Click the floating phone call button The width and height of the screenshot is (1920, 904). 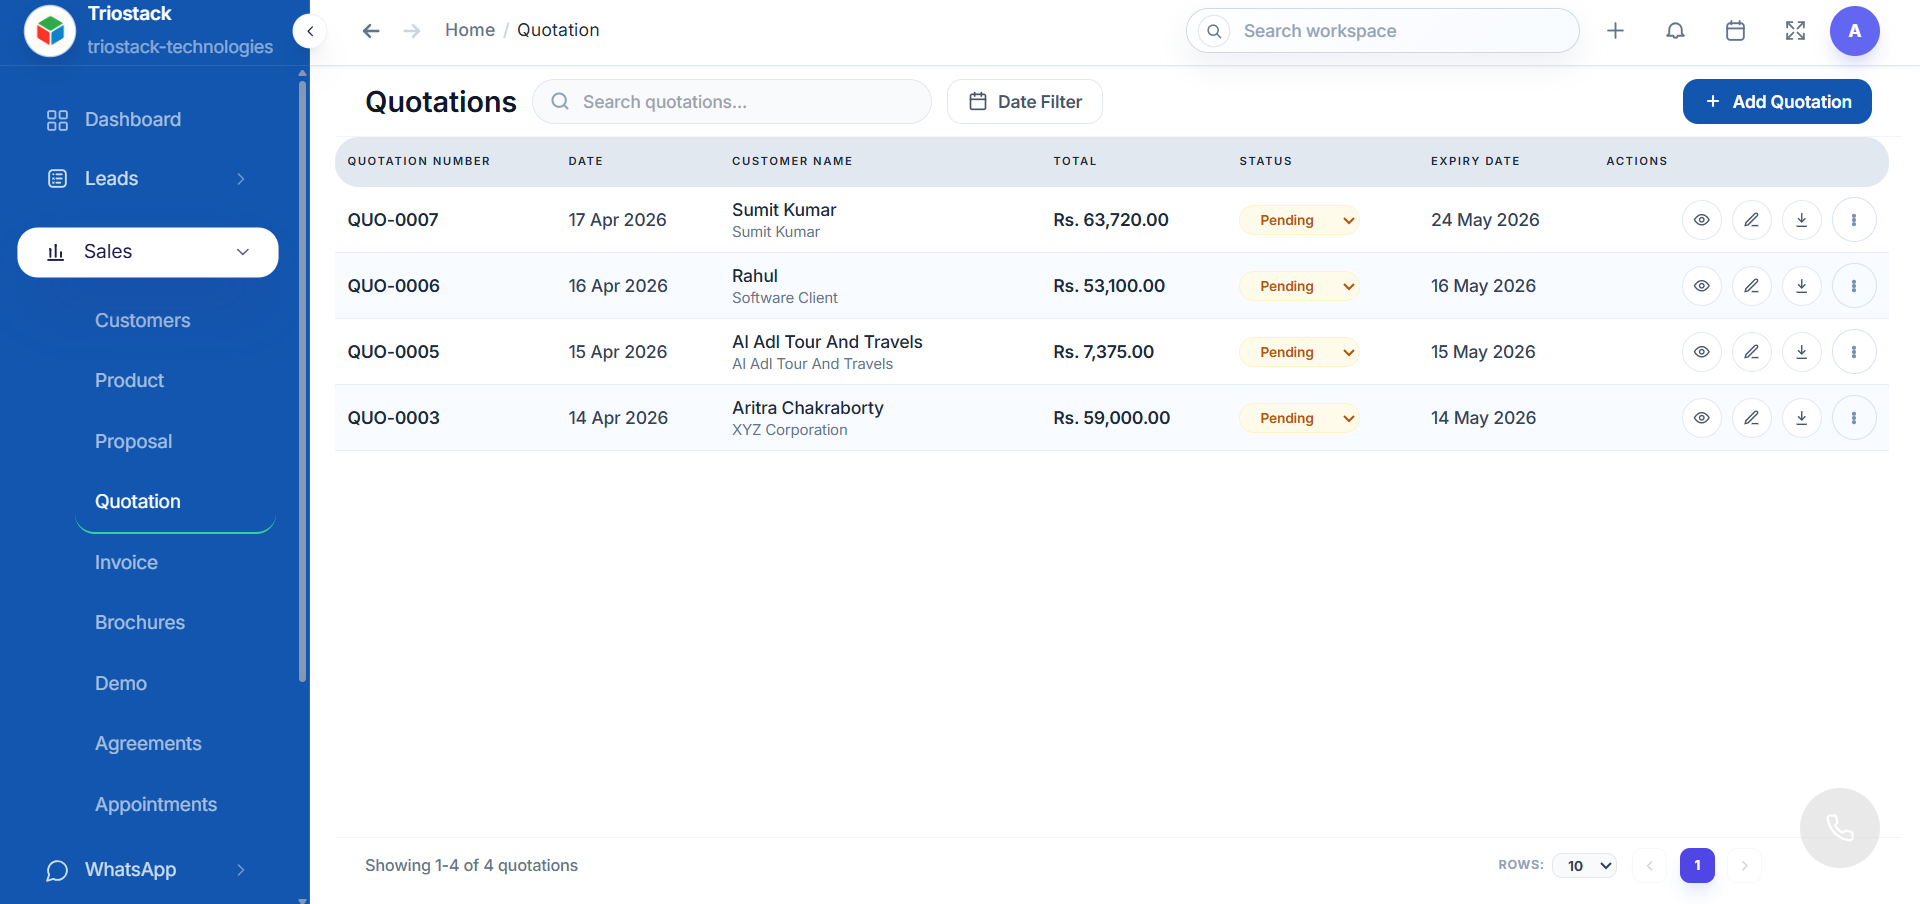pyautogui.click(x=1839, y=828)
